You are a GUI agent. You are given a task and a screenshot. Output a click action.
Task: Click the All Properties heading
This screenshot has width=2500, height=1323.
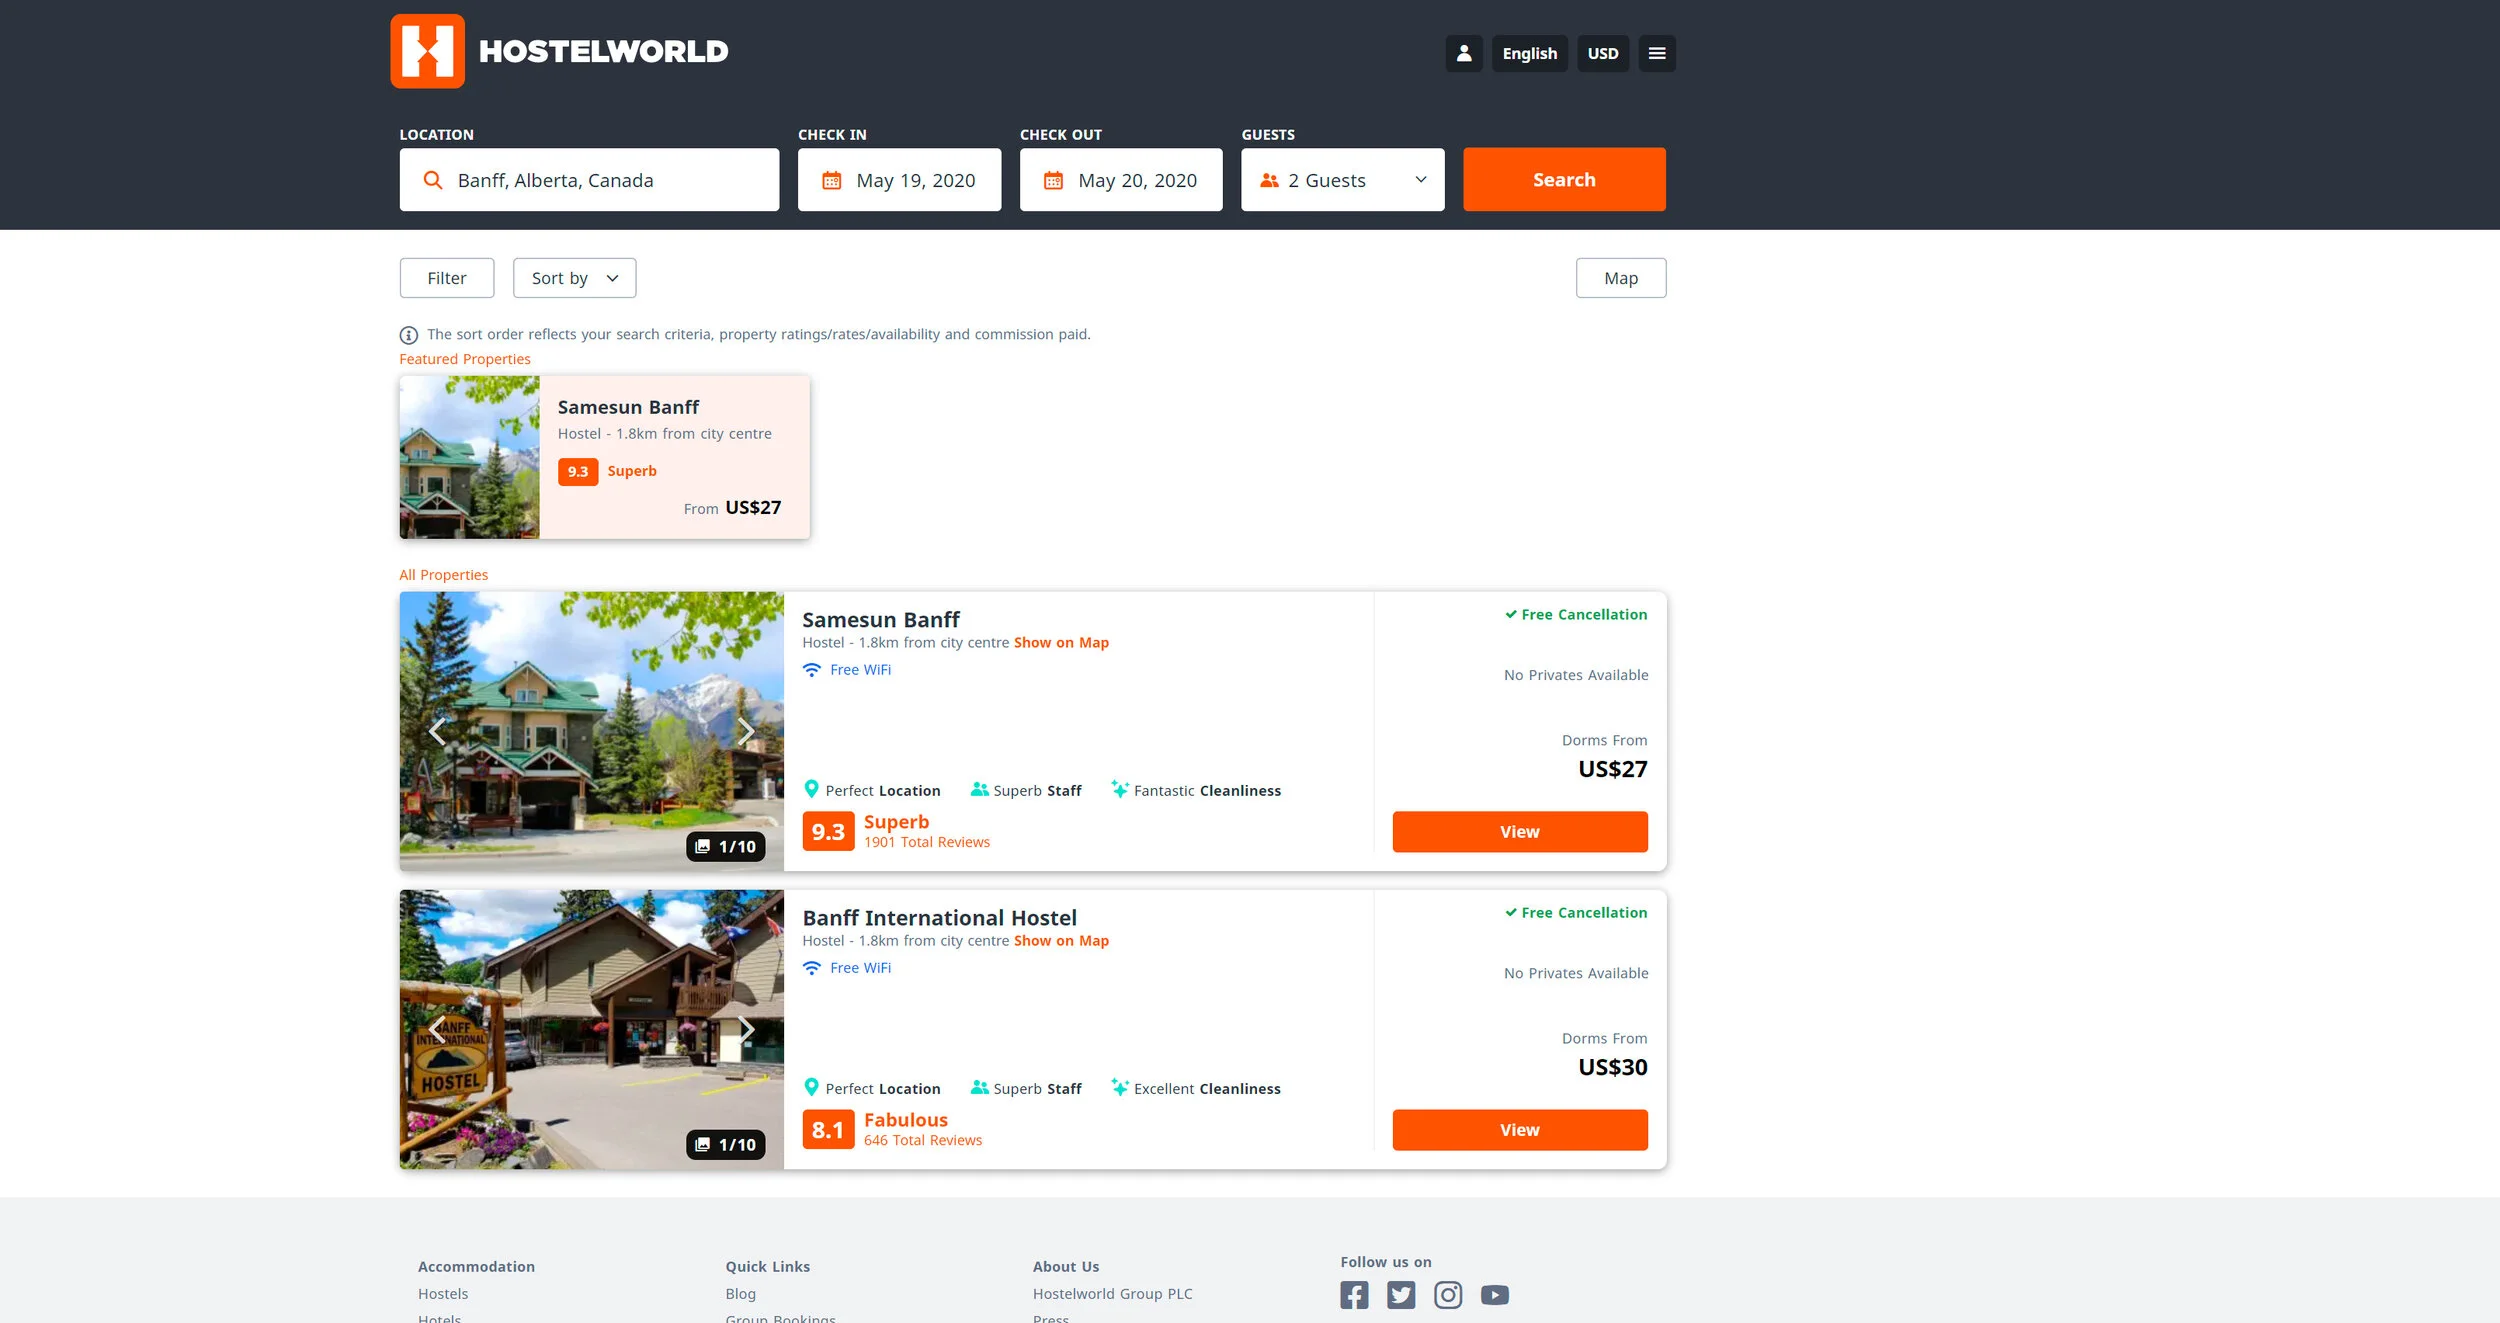[x=444, y=575]
